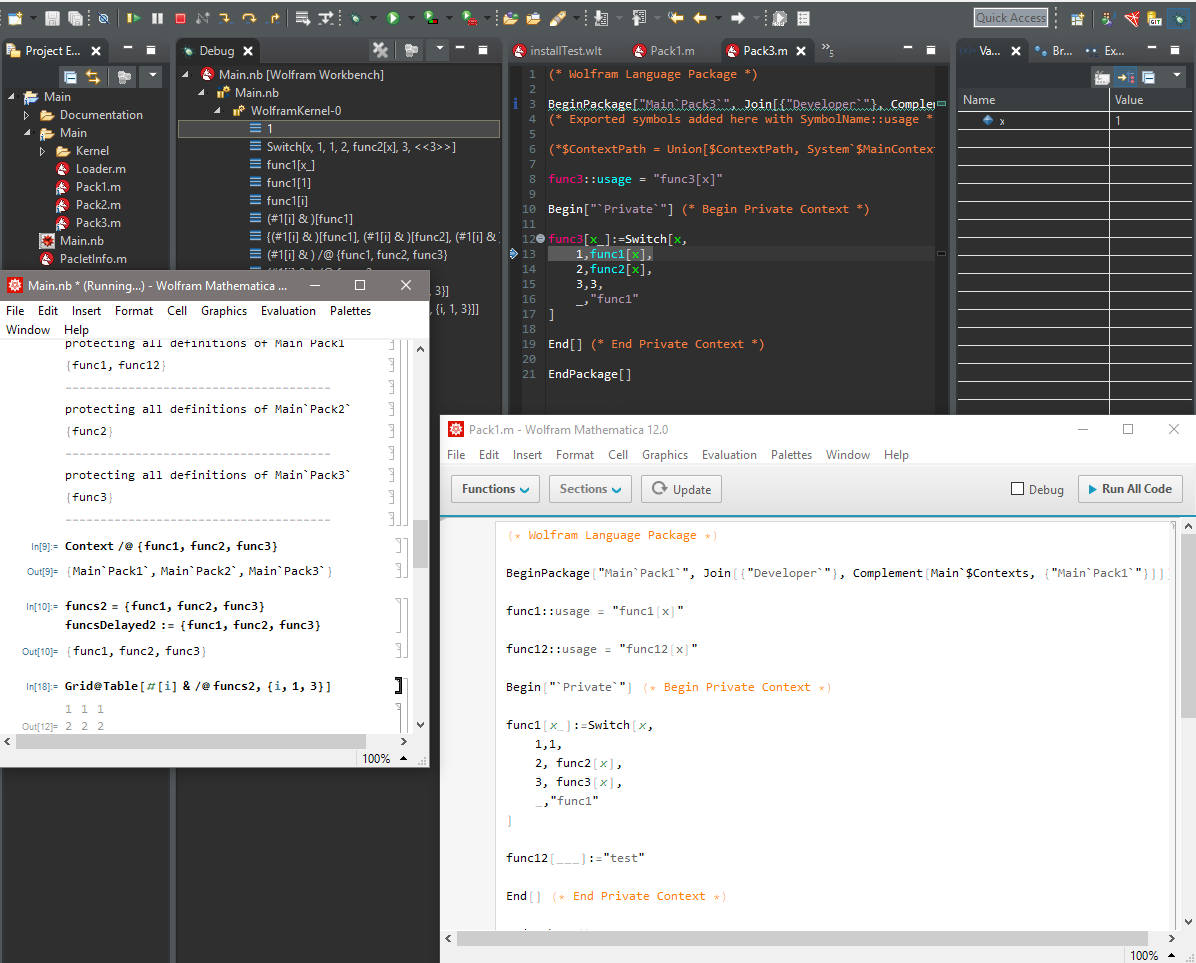Click the Step Return icon

pyautogui.click(x=274, y=18)
